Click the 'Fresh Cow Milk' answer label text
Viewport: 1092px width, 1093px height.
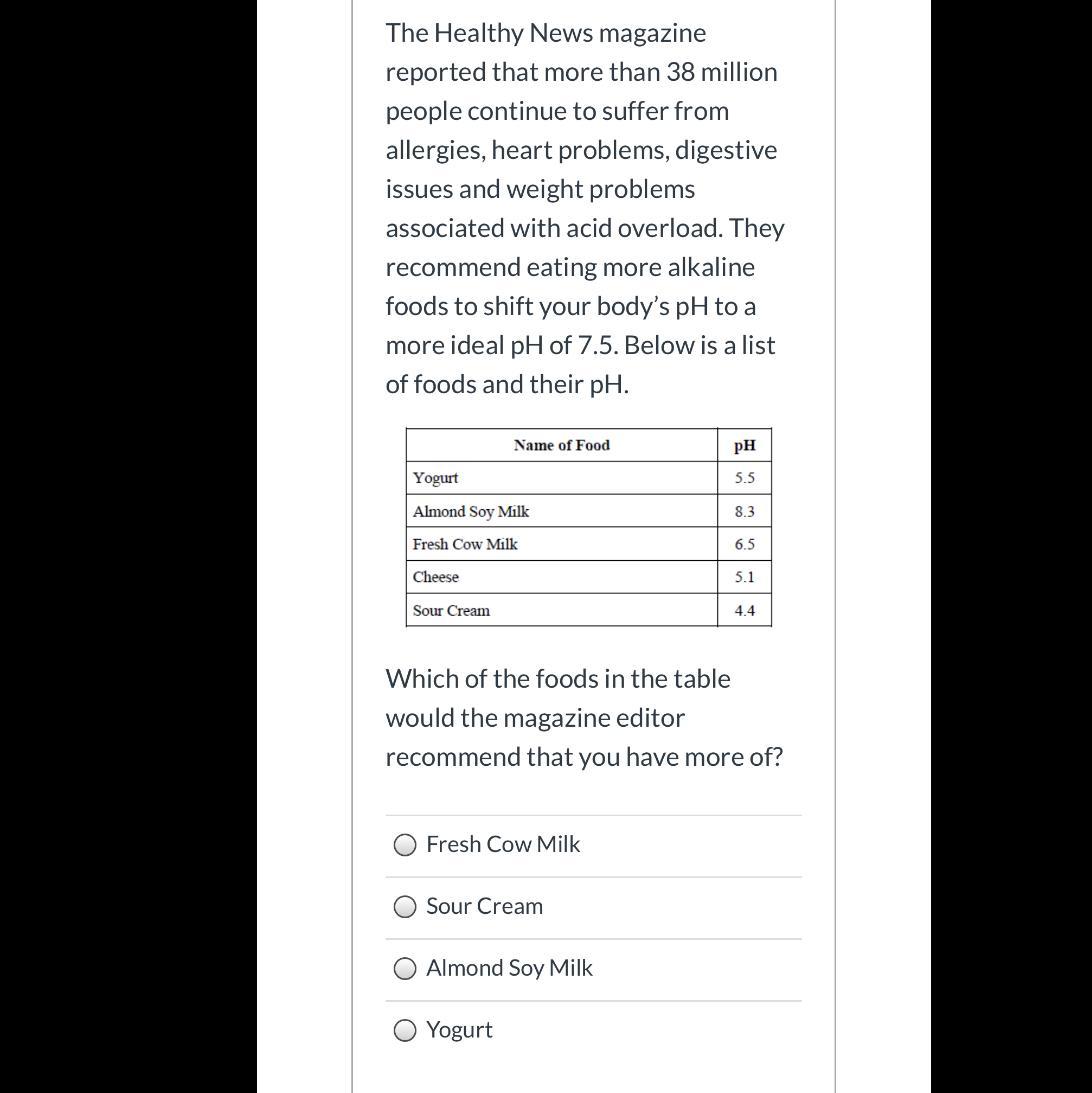point(502,844)
